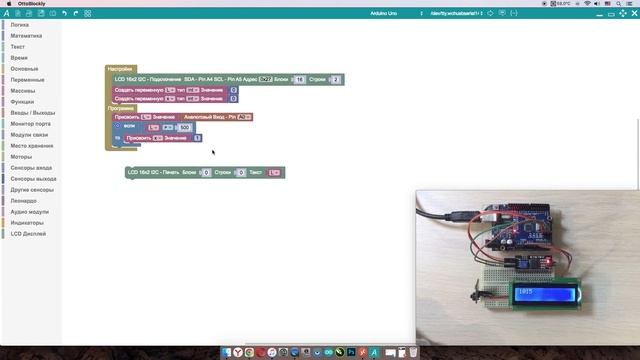Open type dropdown in second Создать переменную block

click(193, 99)
